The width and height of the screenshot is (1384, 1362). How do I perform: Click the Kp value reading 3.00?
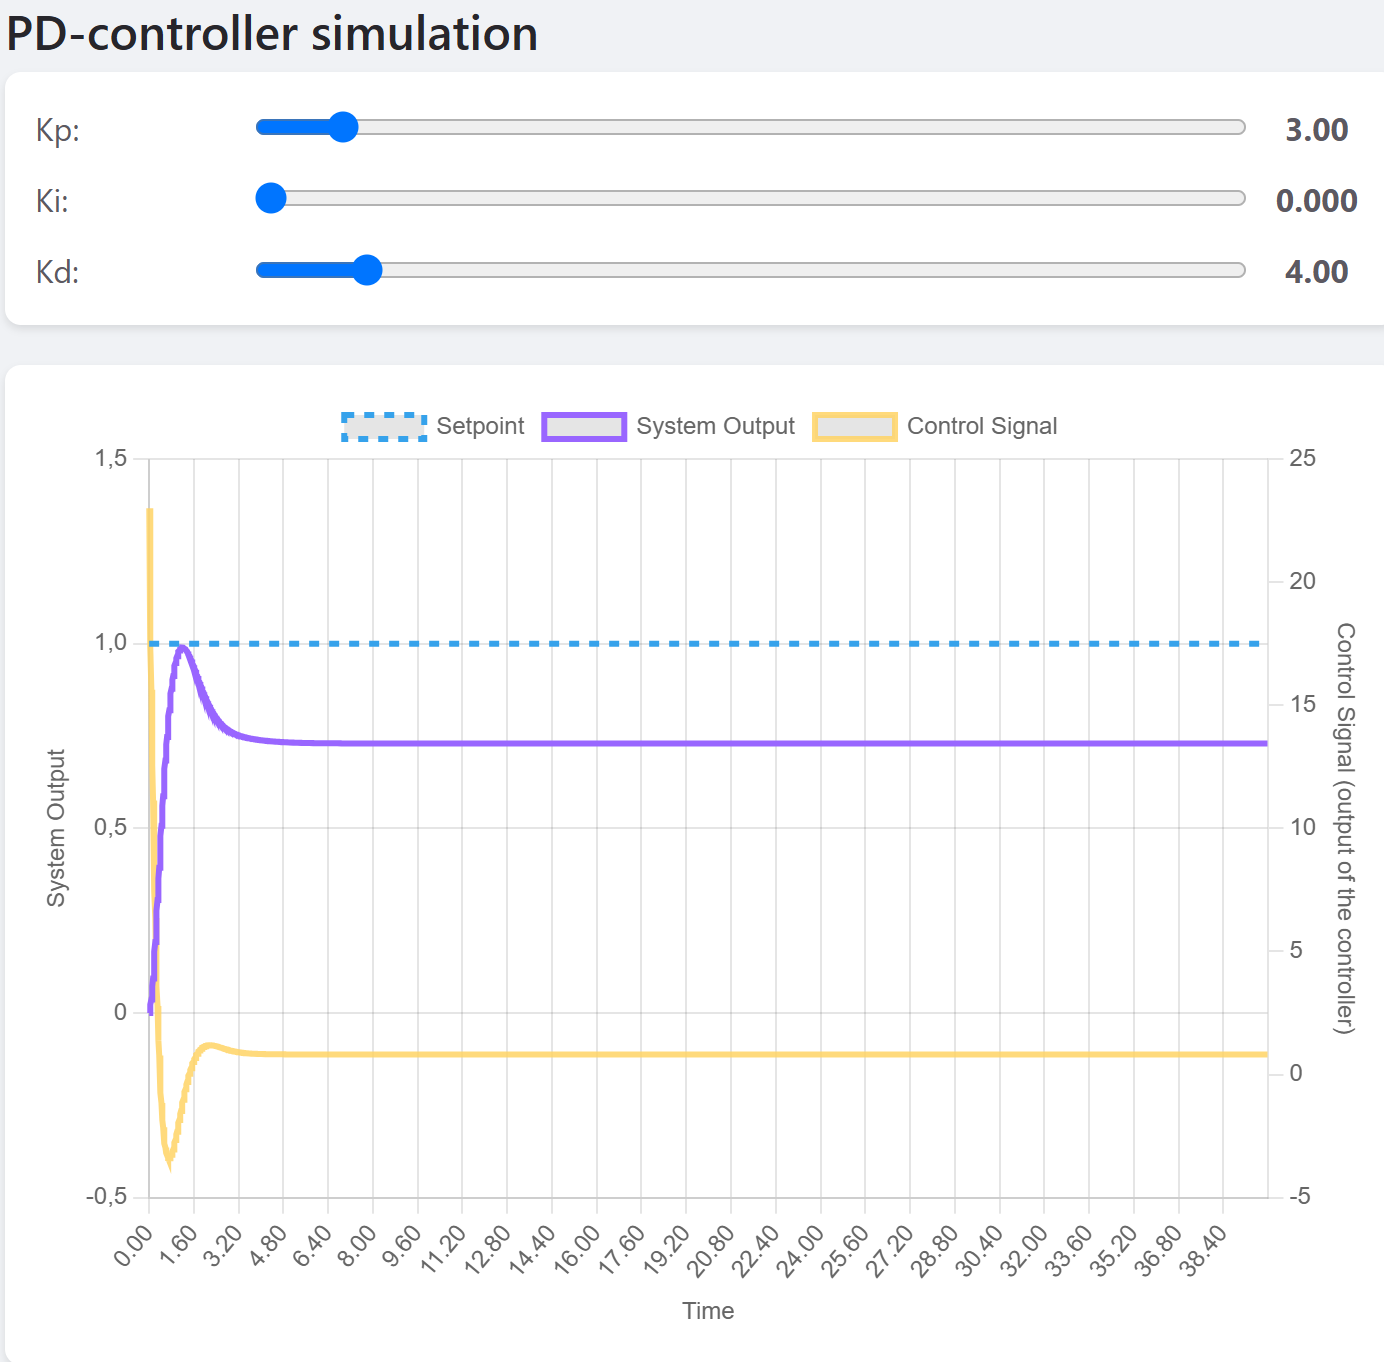(x=1316, y=130)
